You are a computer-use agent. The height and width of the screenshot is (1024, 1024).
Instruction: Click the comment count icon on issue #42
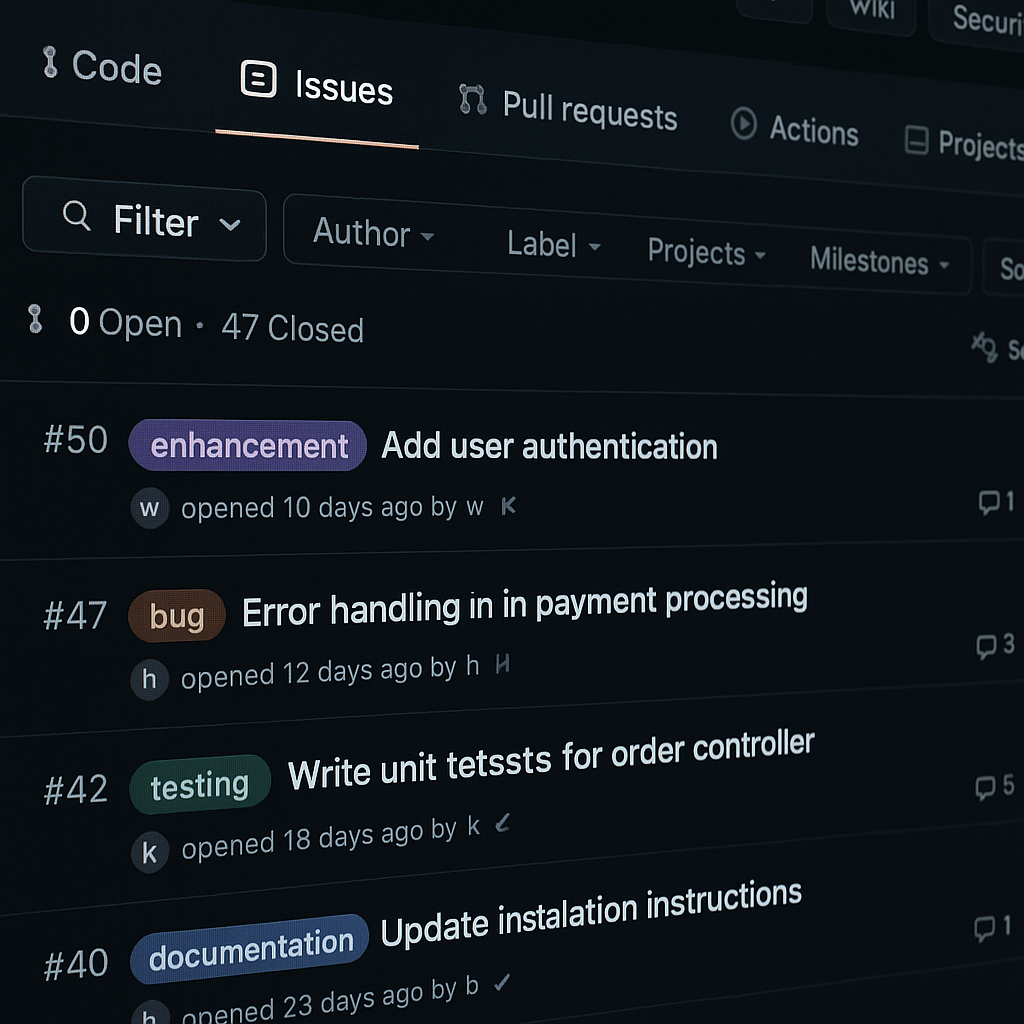986,788
